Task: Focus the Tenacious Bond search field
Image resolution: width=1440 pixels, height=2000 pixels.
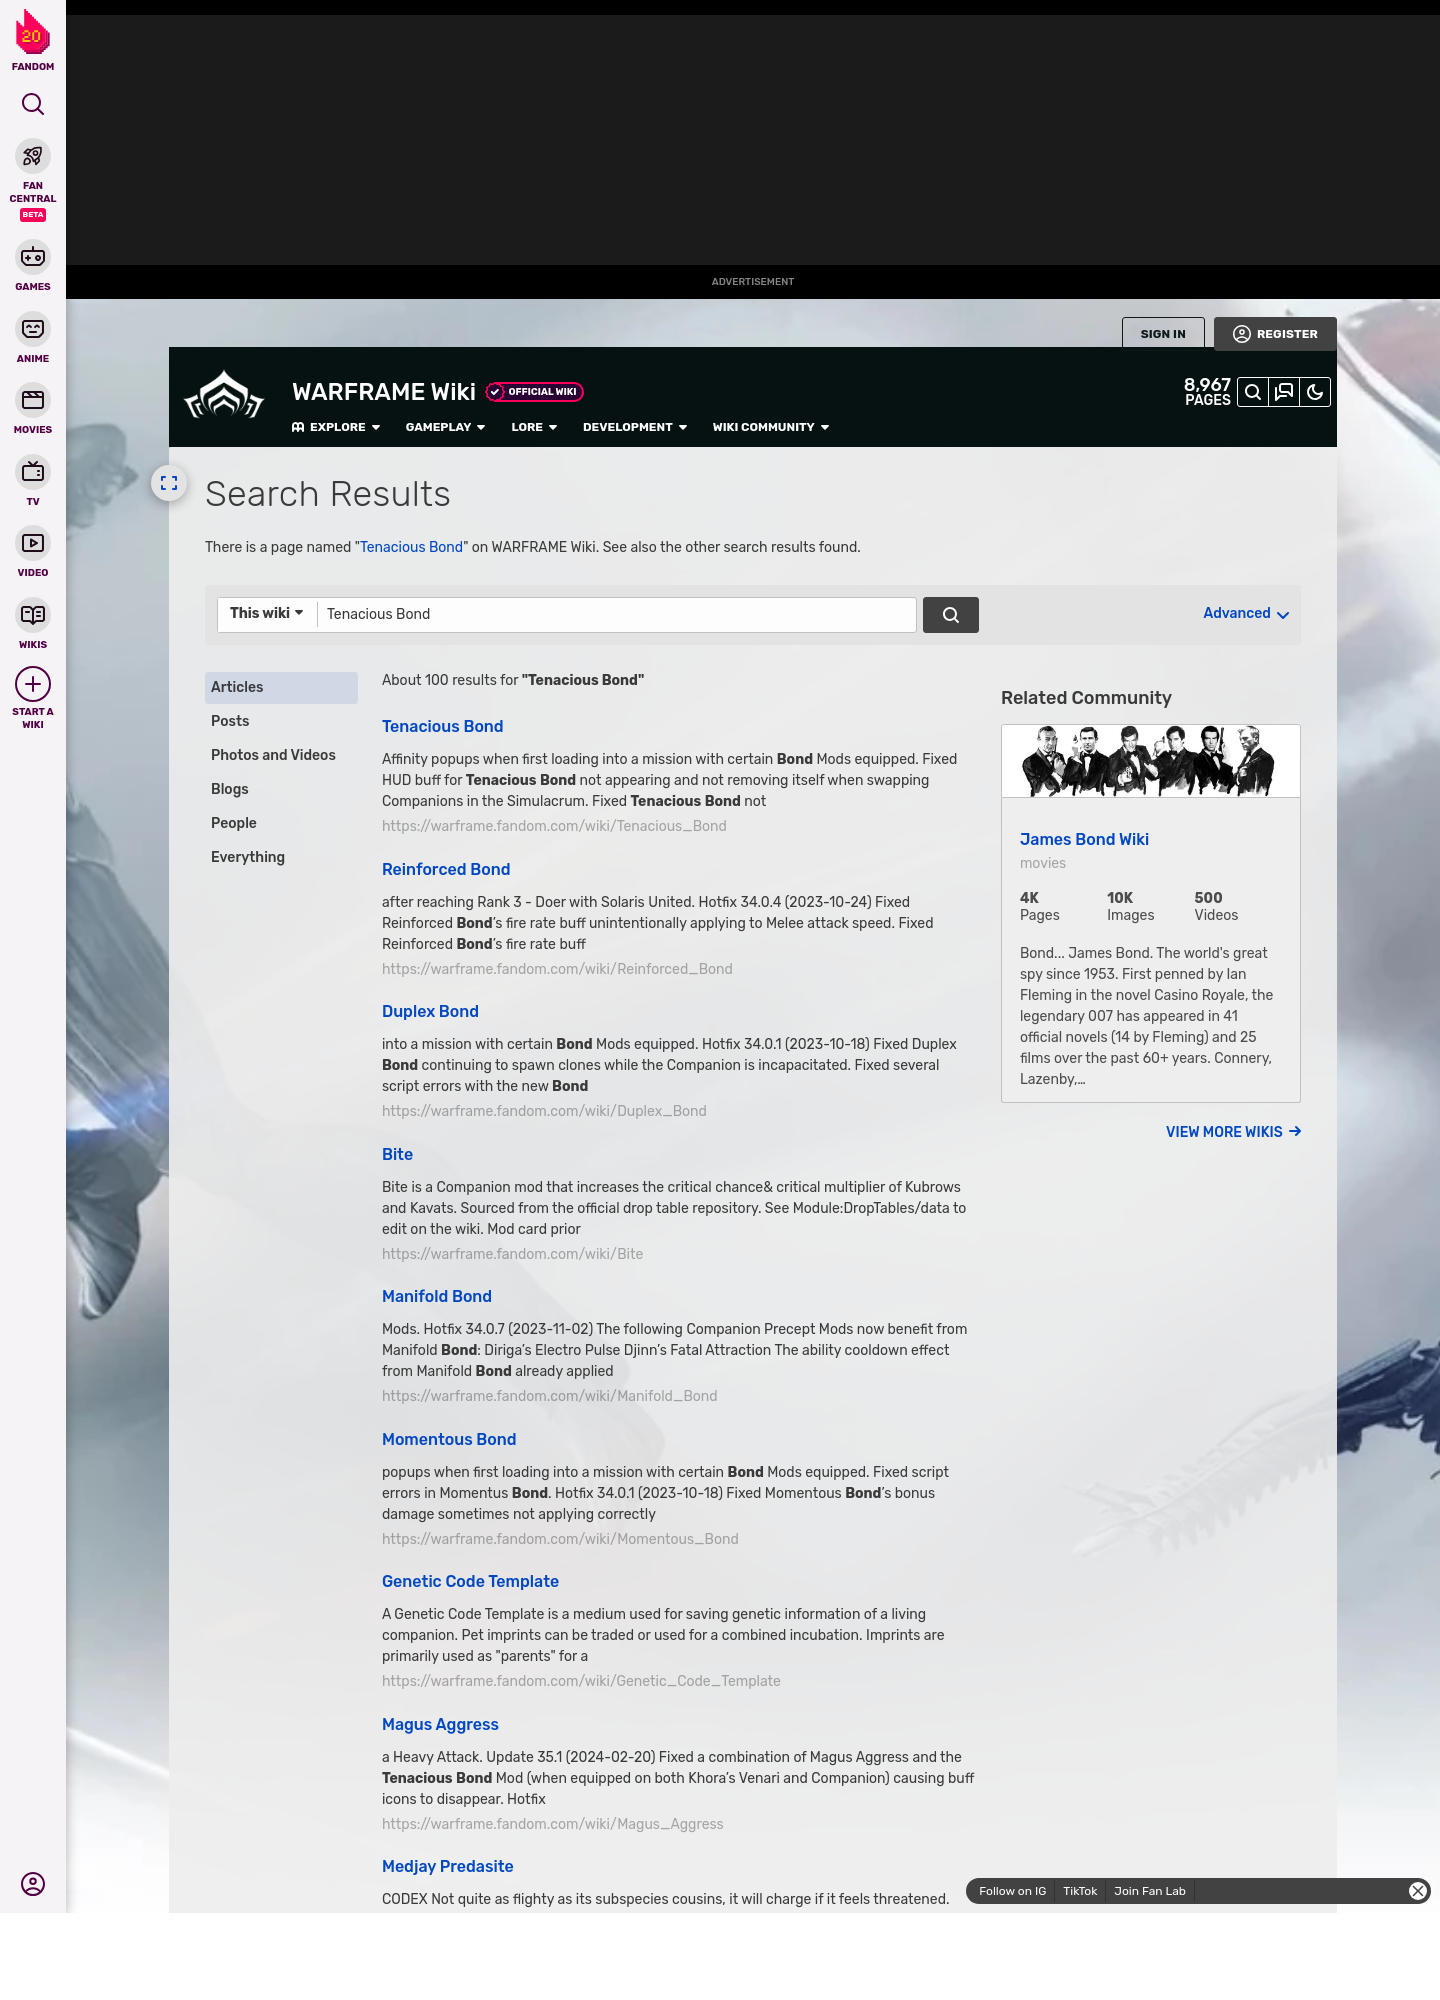Action: [x=616, y=614]
